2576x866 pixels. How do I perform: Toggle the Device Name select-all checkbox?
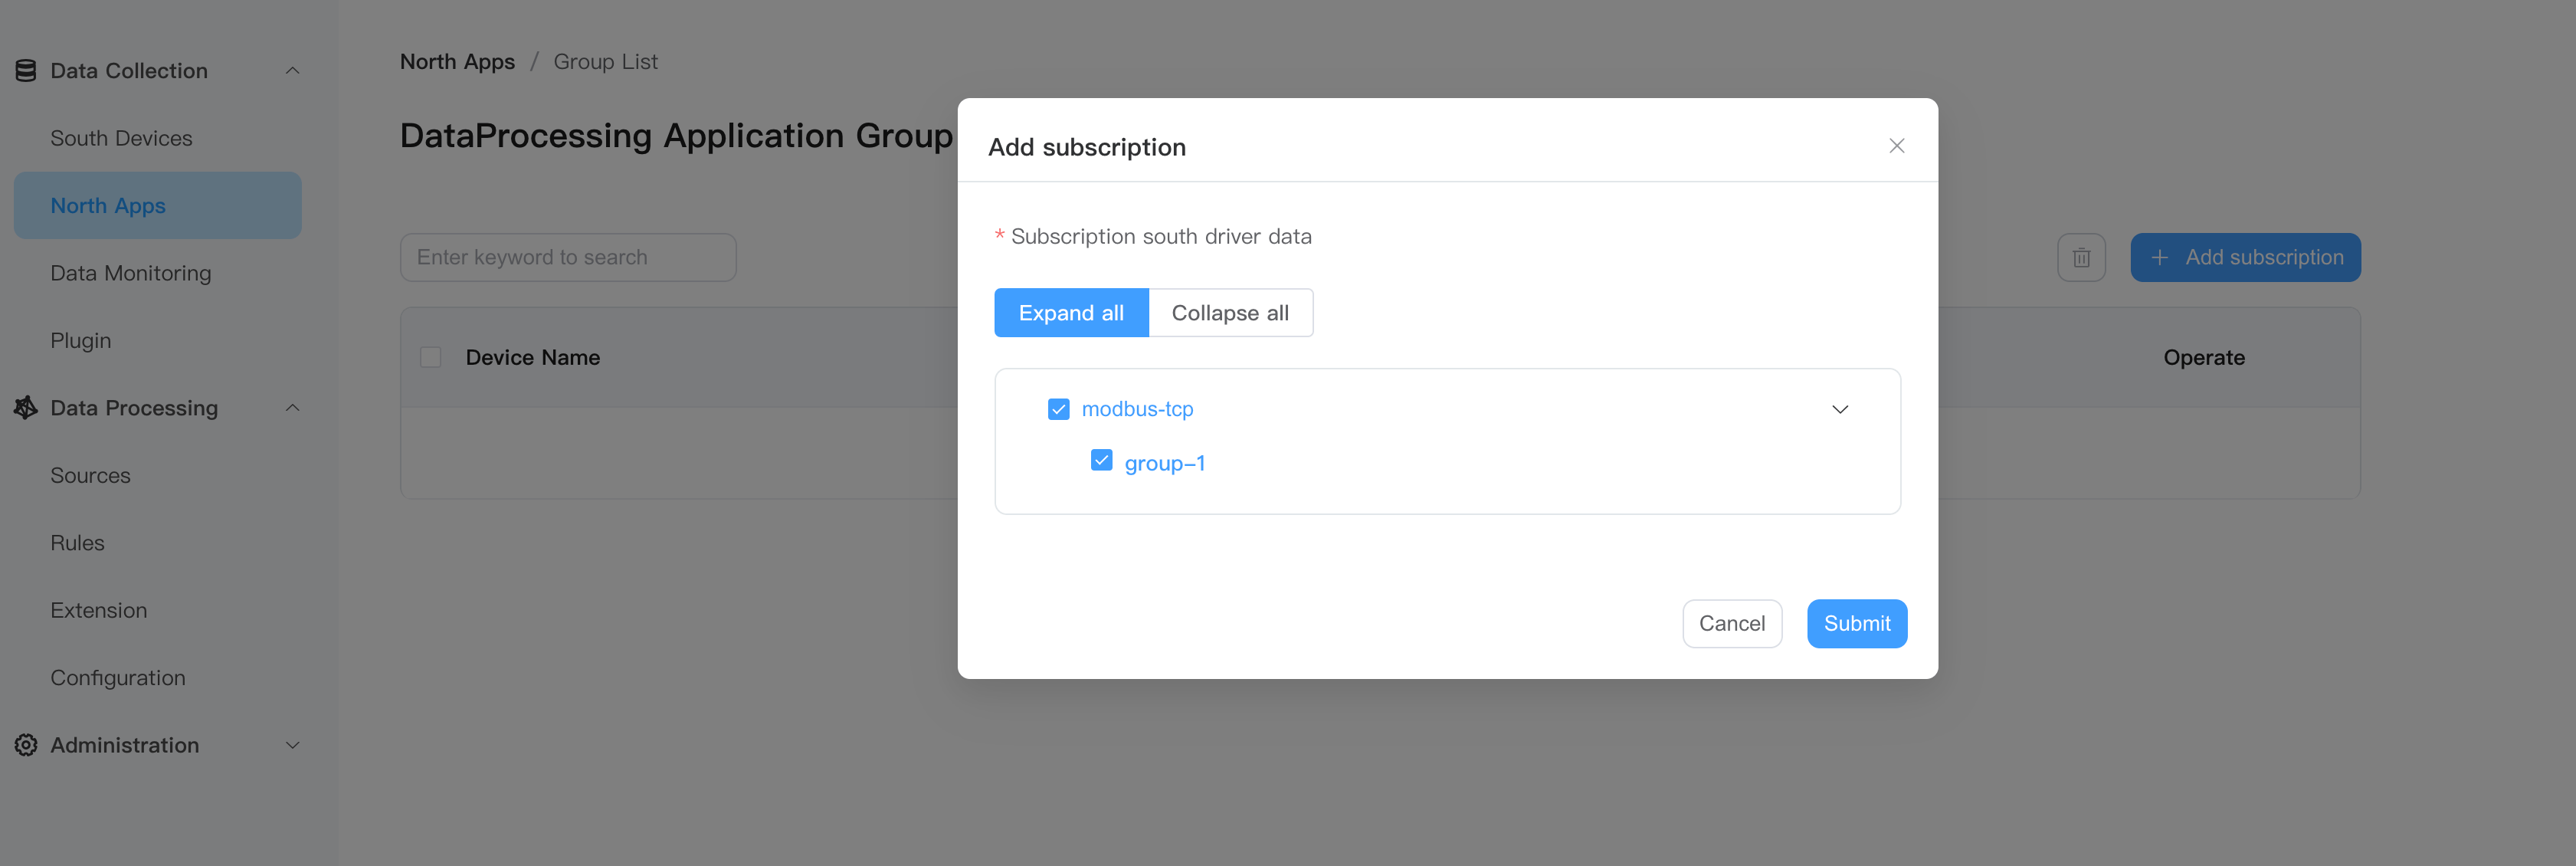pyautogui.click(x=431, y=358)
